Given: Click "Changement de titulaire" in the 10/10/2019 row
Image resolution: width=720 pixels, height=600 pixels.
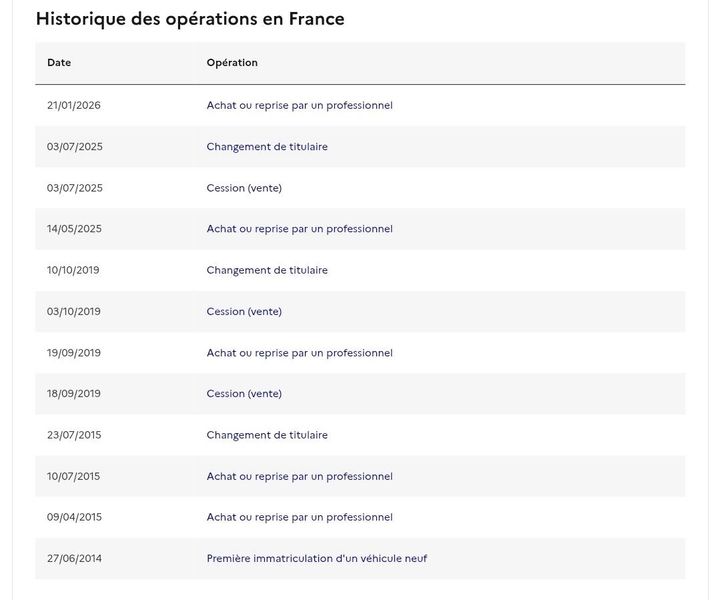Looking at the screenshot, I should [267, 271].
